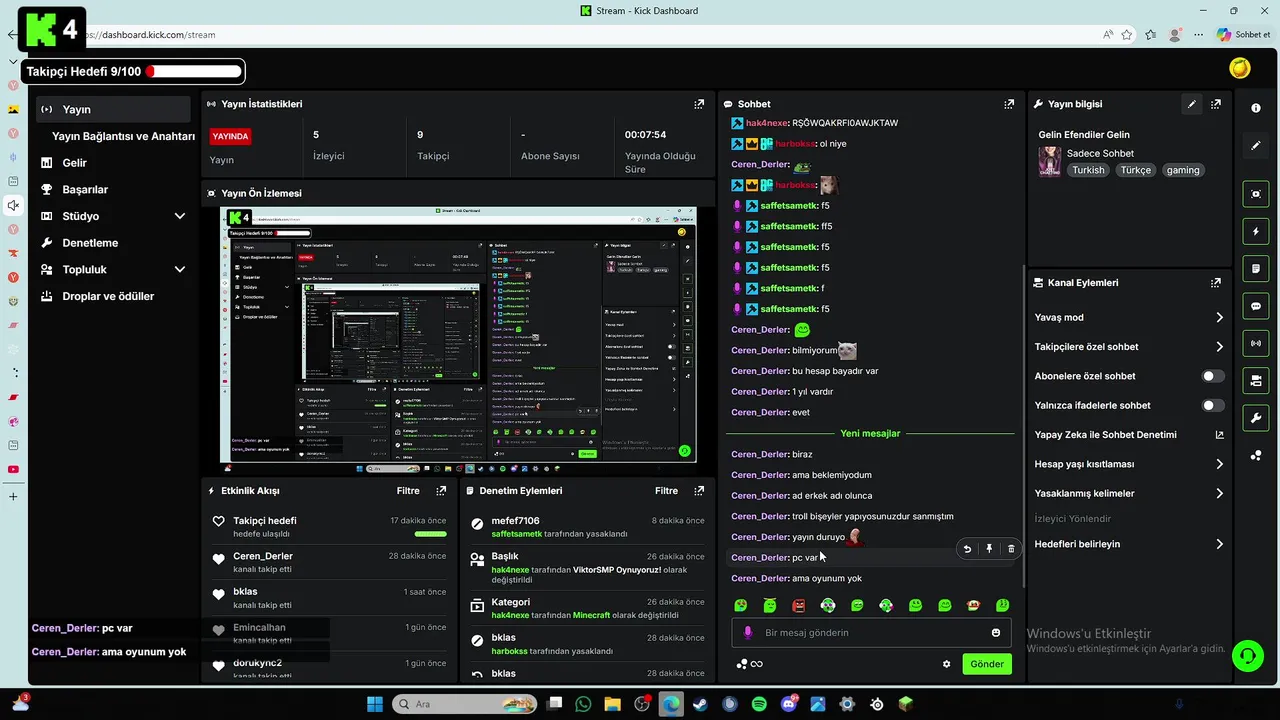This screenshot has height=720, width=1280.
Task: Open WhatsApp from the taskbar
Action: (584, 704)
